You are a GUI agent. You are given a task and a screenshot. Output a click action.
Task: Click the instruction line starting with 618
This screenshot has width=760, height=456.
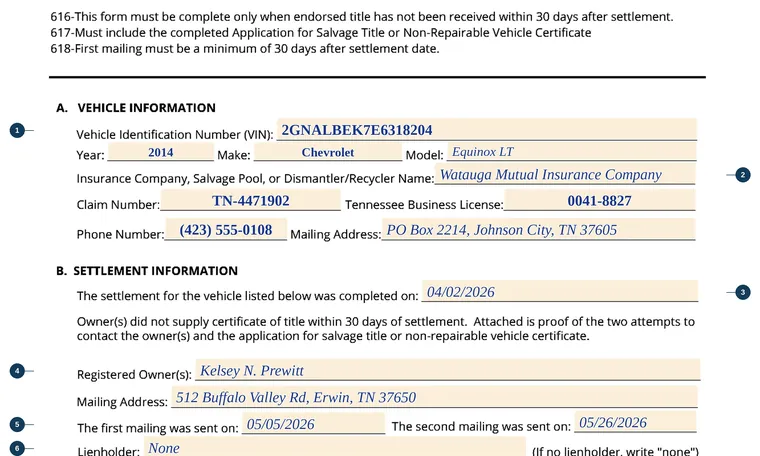click(x=245, y=49)
